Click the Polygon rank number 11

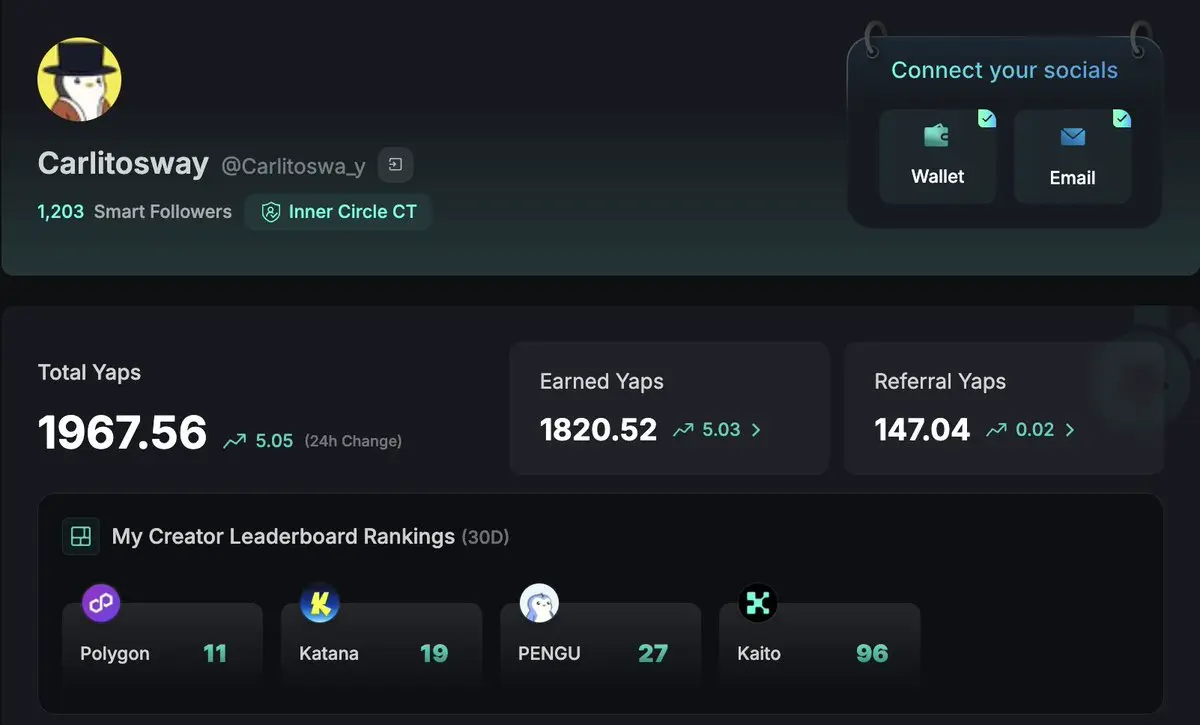[215, 654]
